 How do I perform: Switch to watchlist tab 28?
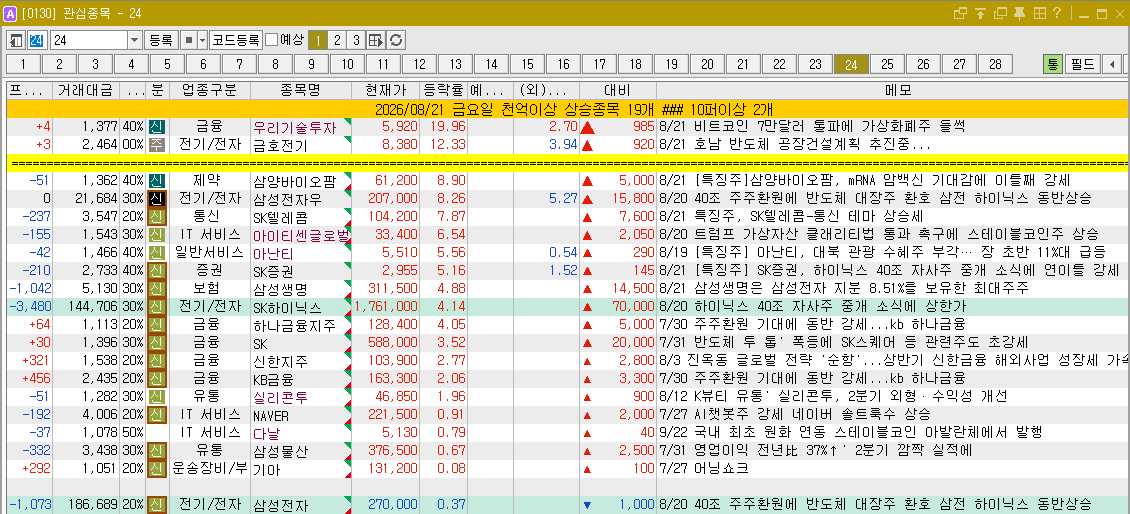995,64
